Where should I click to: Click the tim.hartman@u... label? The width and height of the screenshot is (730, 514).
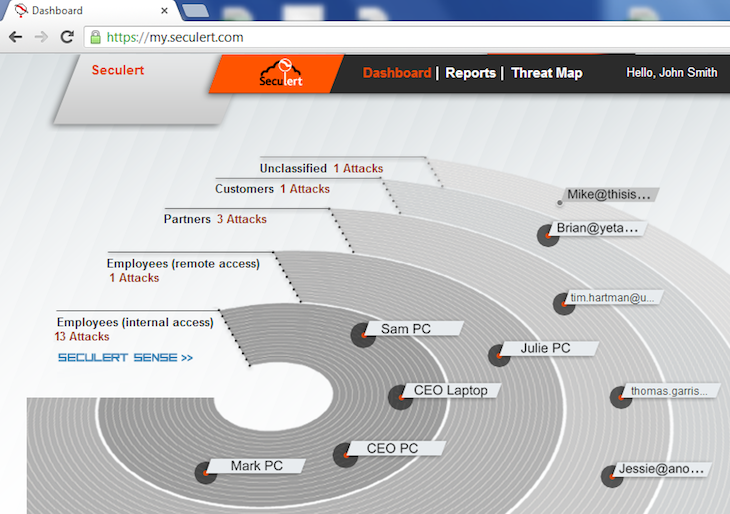coord(614,298)
